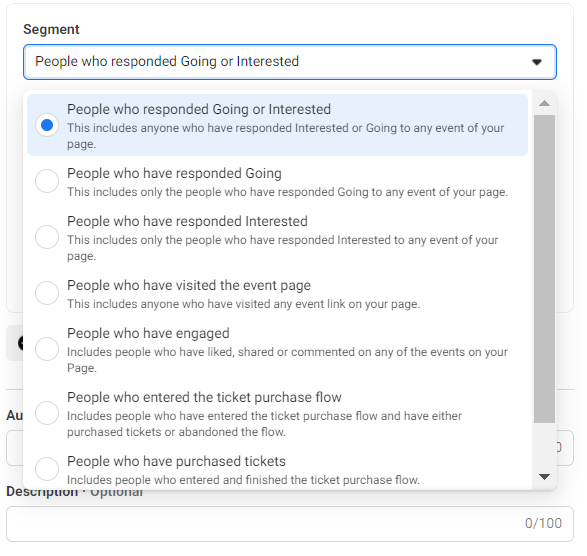Select radio for visited the event page

pyautogui.click(x=47, y=293)
